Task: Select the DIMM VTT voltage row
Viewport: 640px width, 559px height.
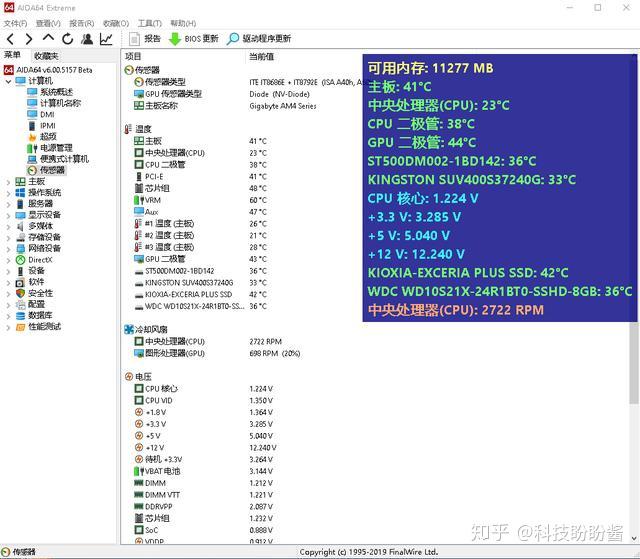Action: [x=203, y=495]
